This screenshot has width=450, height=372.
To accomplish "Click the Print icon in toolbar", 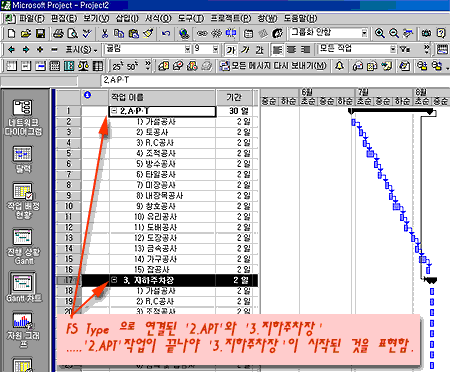I will tap(59, 33).
